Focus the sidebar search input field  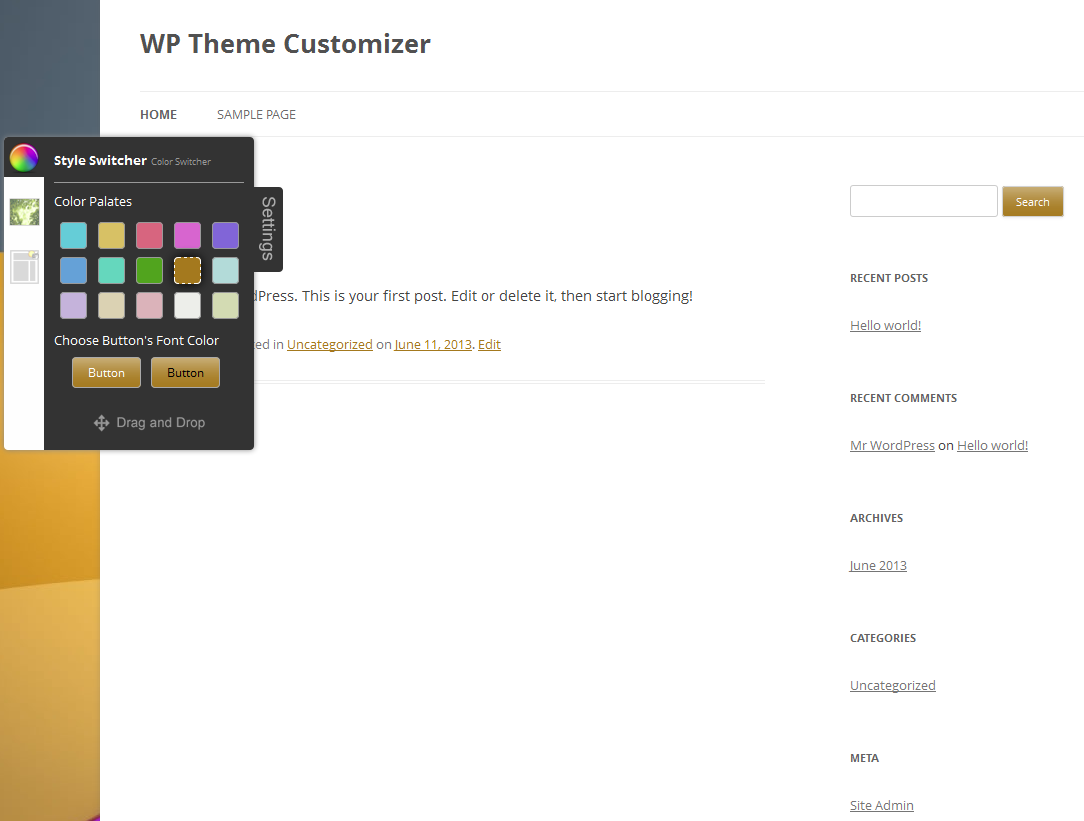[924, 201]
